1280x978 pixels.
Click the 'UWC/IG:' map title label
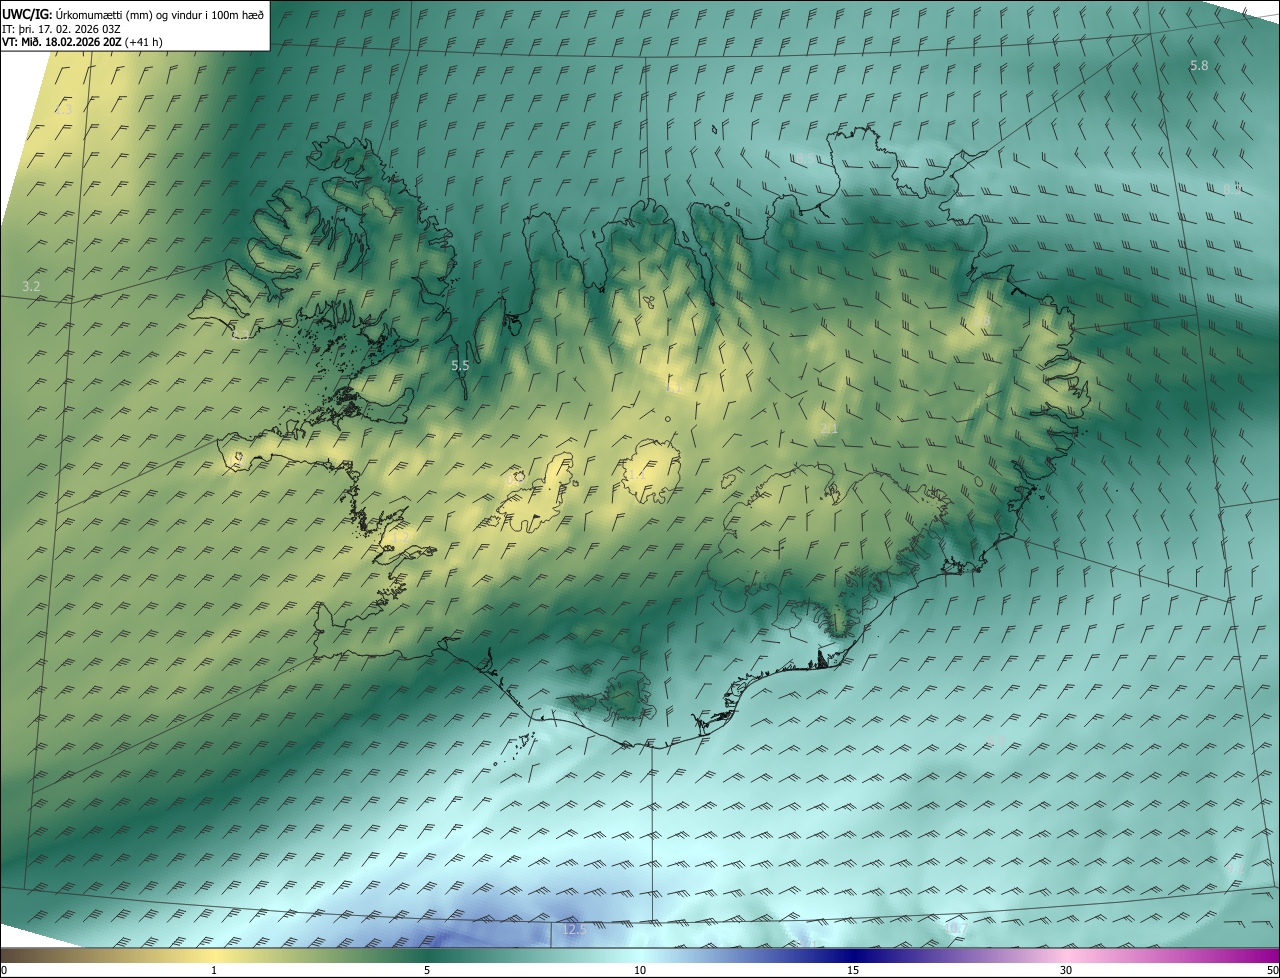click(x=27, y=14)
